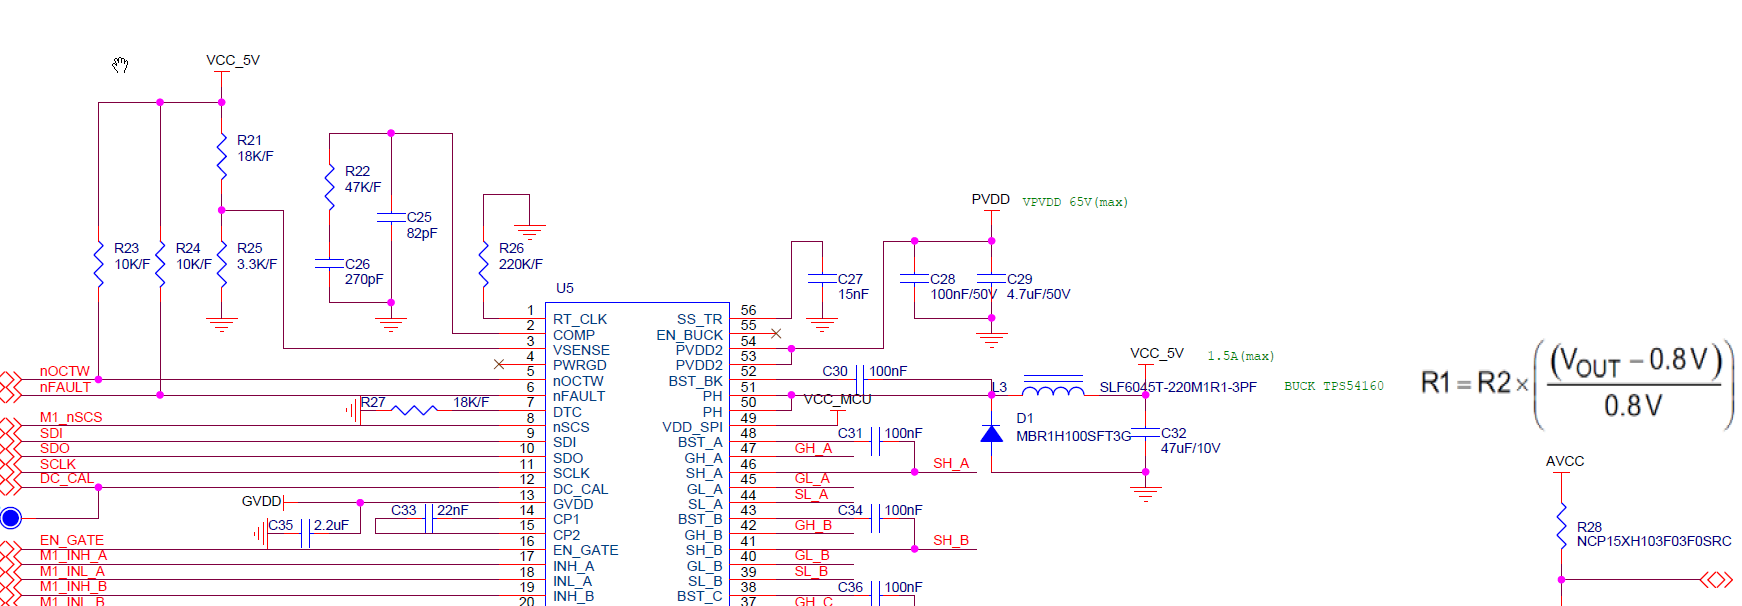Image resolution: width=1742 pixels, height=606 pixels.
Task: Click the SH_A net label
Action: (x=951, y=463)
